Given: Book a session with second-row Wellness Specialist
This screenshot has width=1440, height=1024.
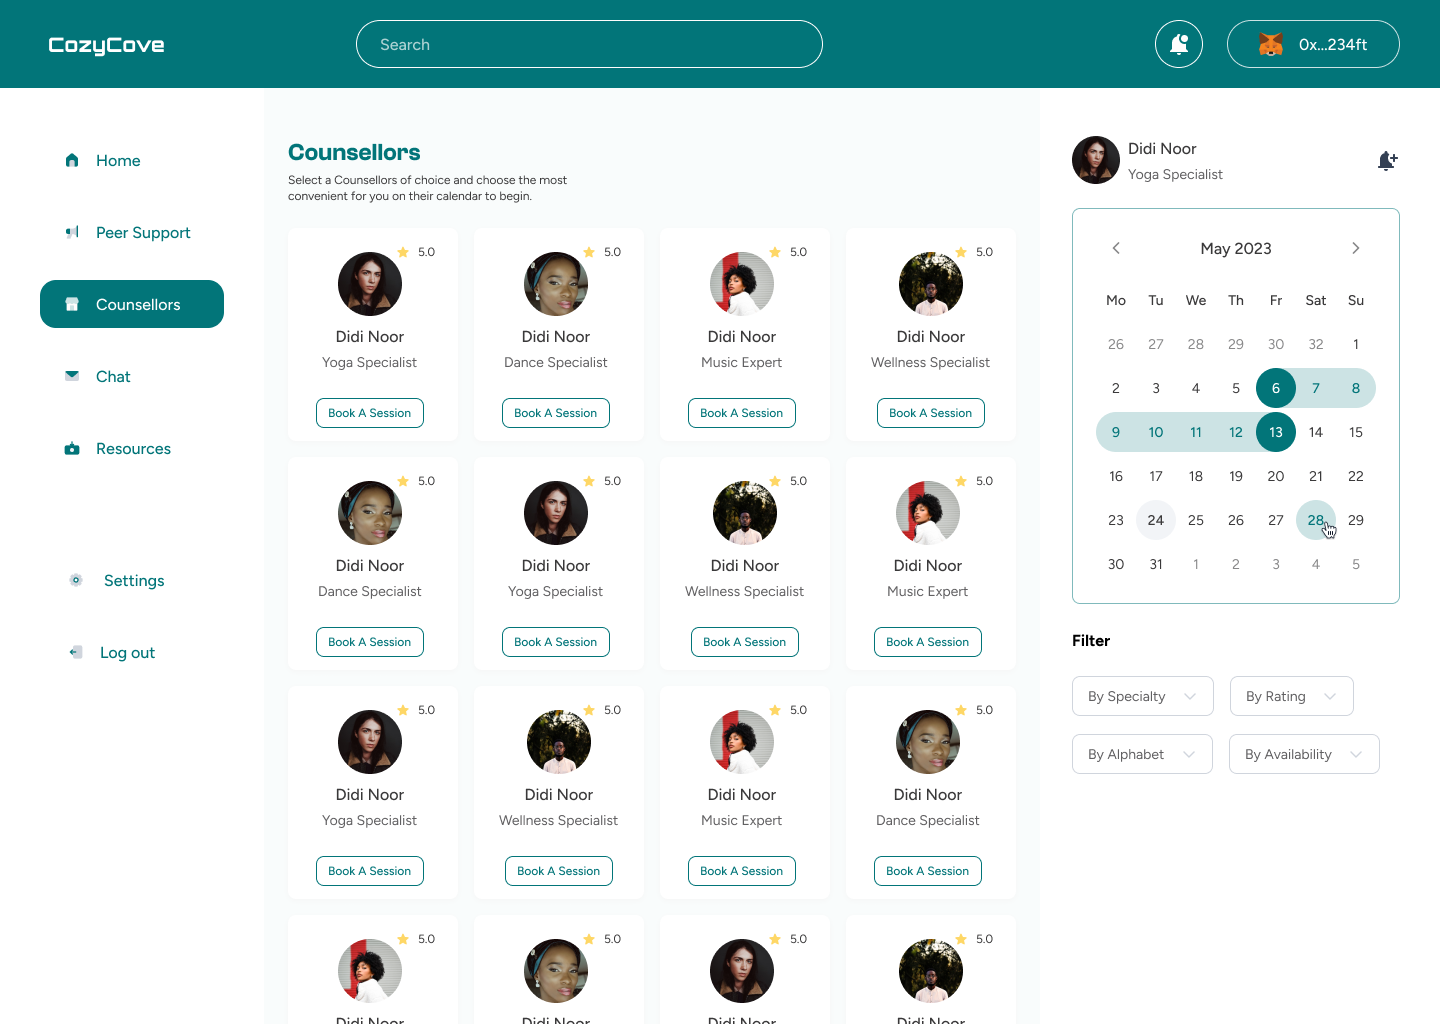Looking at the screenshot, I should [x=745, y=642].
